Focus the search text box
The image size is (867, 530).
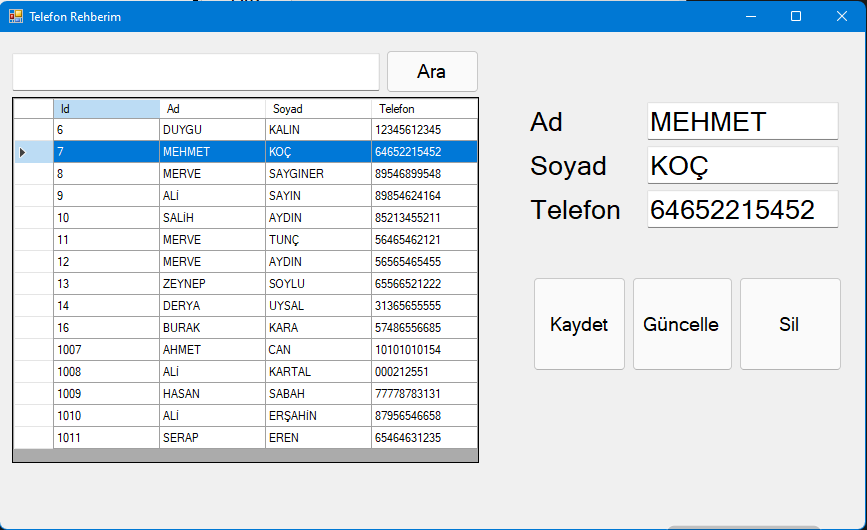(196, 72)
